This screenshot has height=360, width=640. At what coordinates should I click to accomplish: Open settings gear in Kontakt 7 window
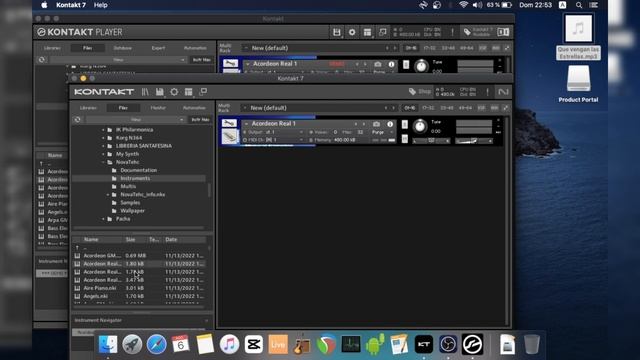click(174, 92)
